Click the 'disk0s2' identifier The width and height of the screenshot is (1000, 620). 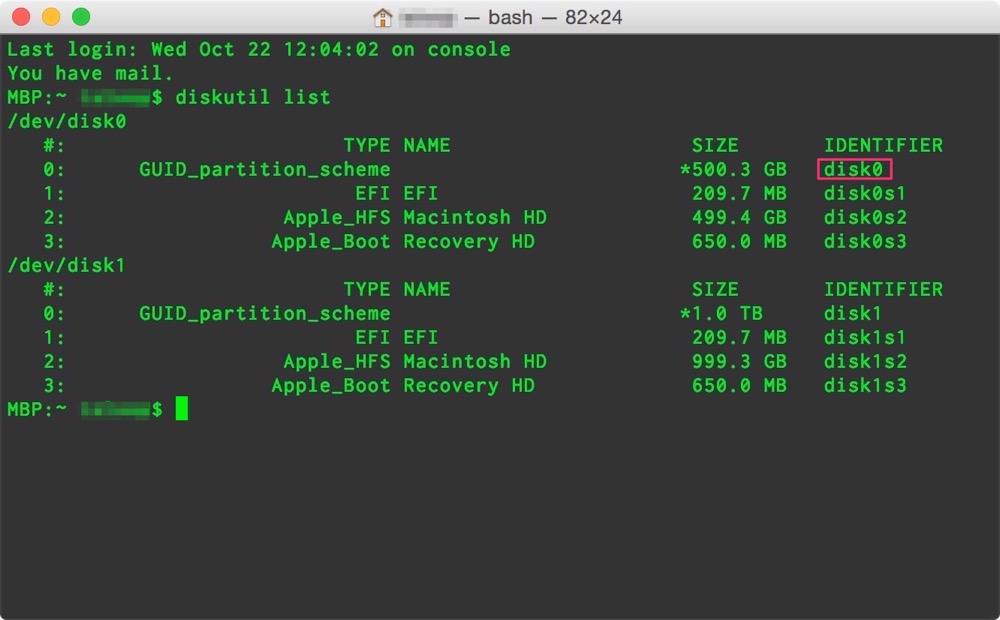865,218
